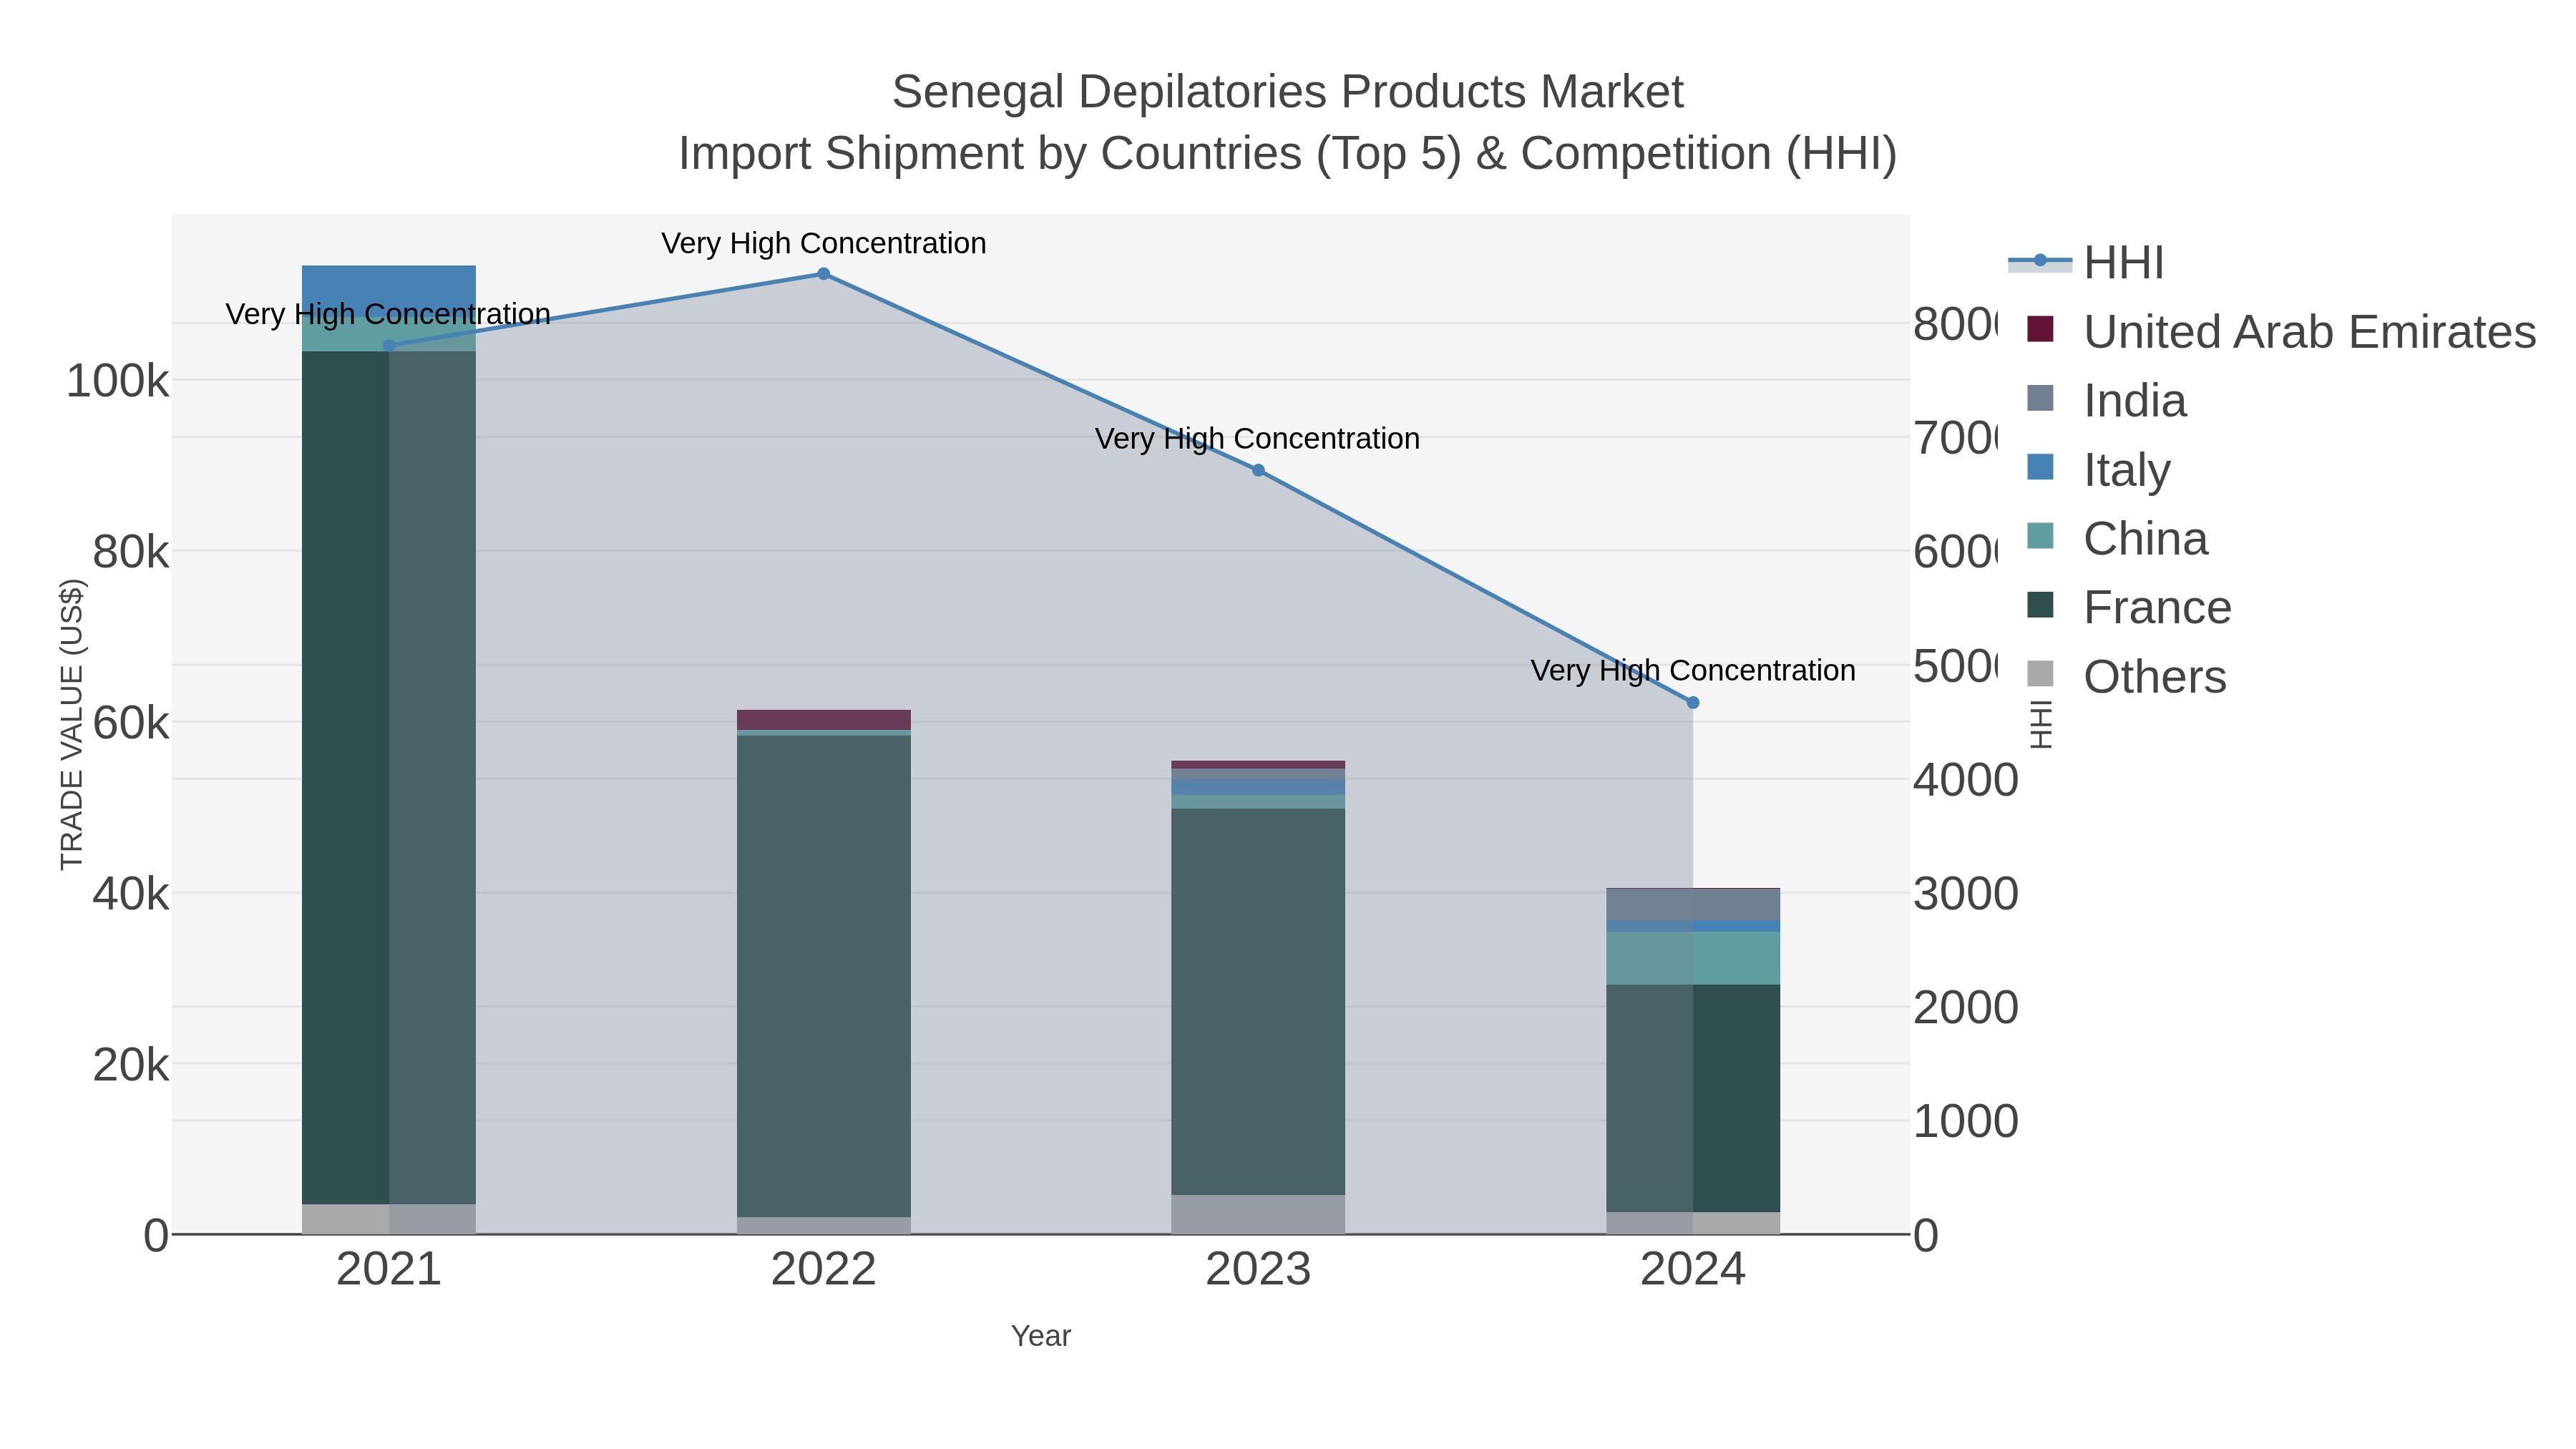
Task: Click the 40k y-axis tick label
Action: [130, 894]
